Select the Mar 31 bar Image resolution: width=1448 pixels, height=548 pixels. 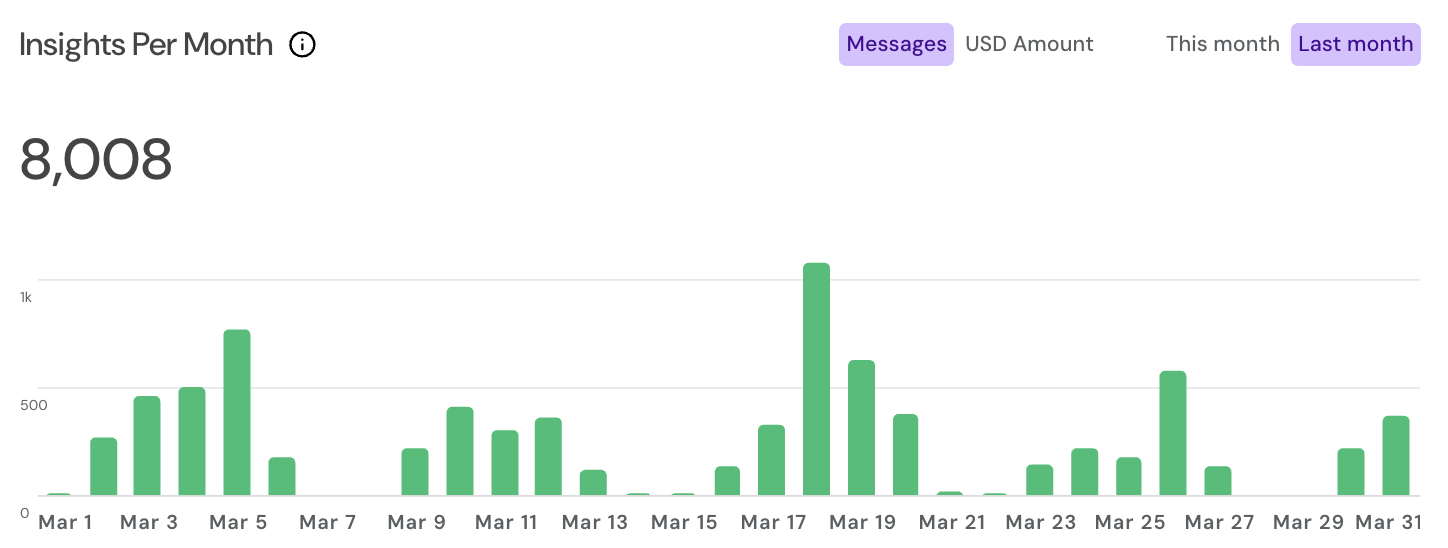coord(1396,456)
